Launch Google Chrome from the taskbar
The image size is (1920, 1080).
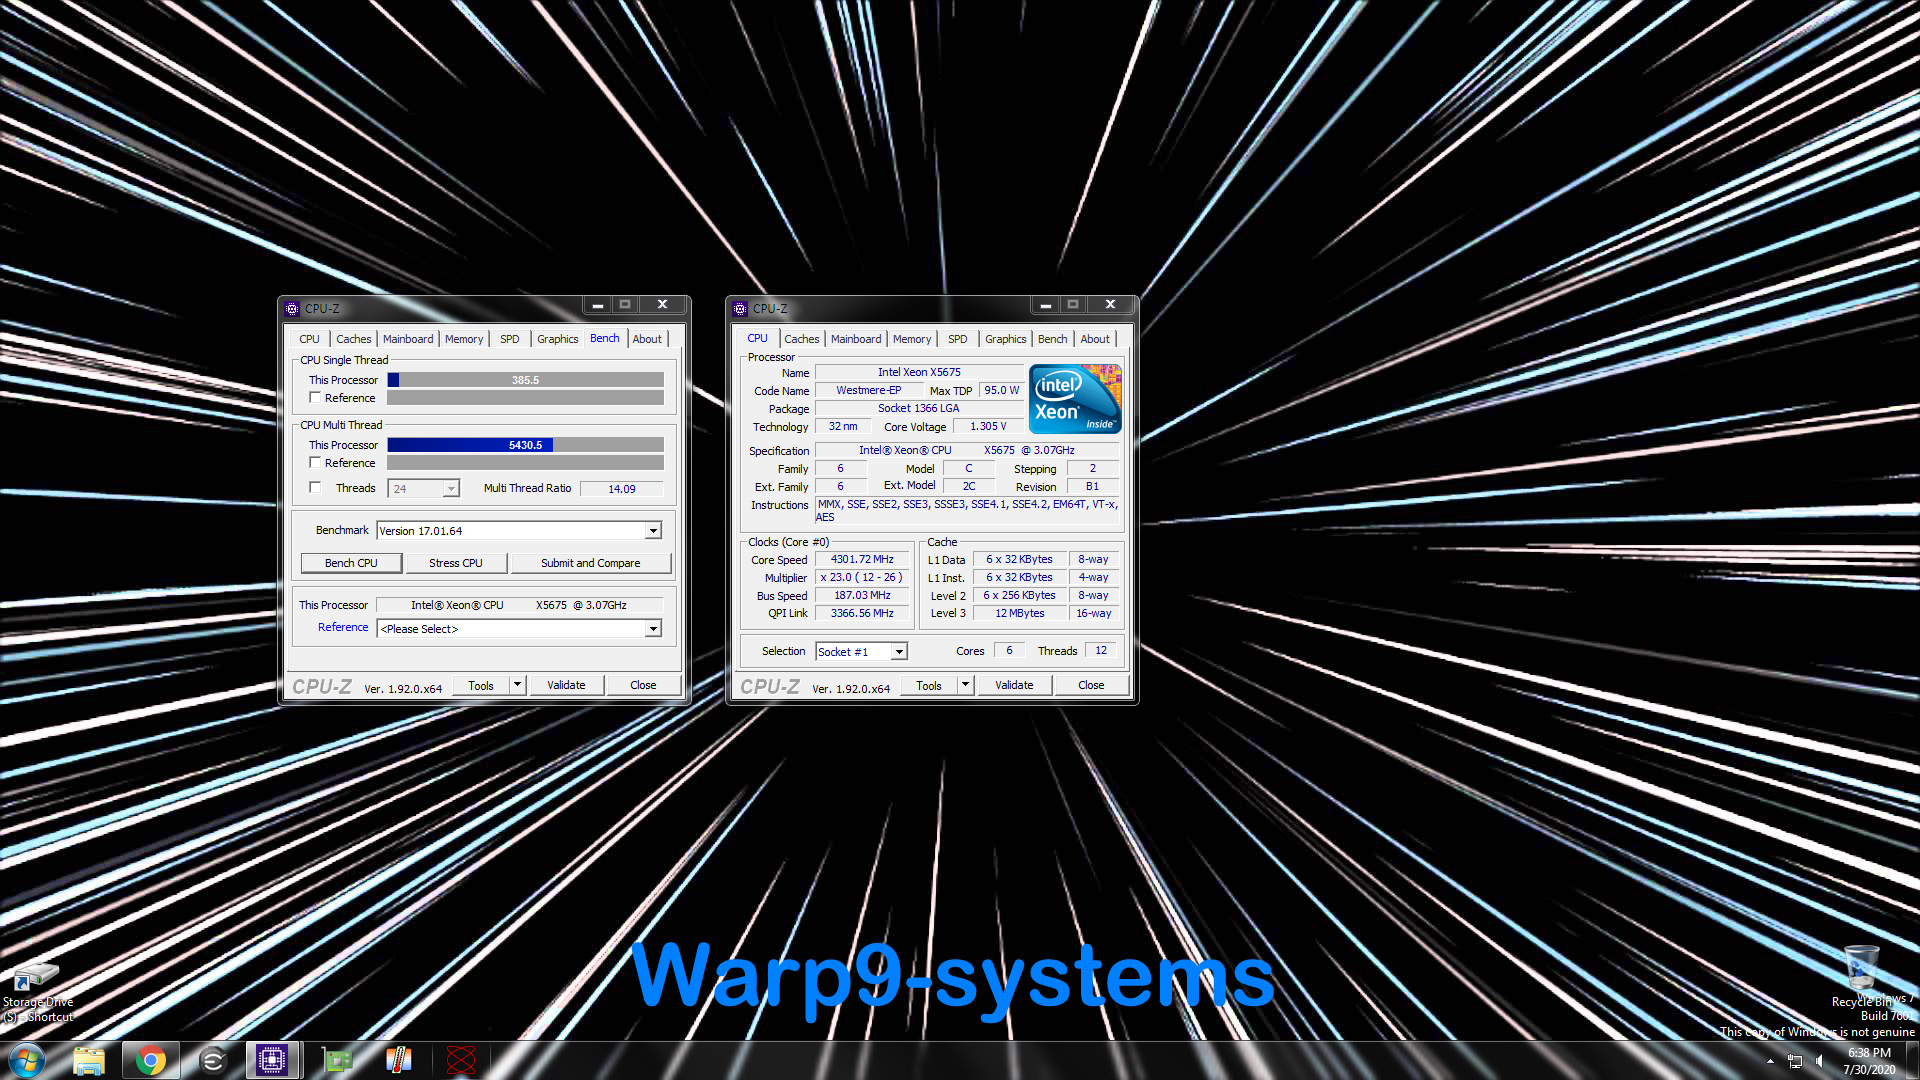coord(151,1060)
